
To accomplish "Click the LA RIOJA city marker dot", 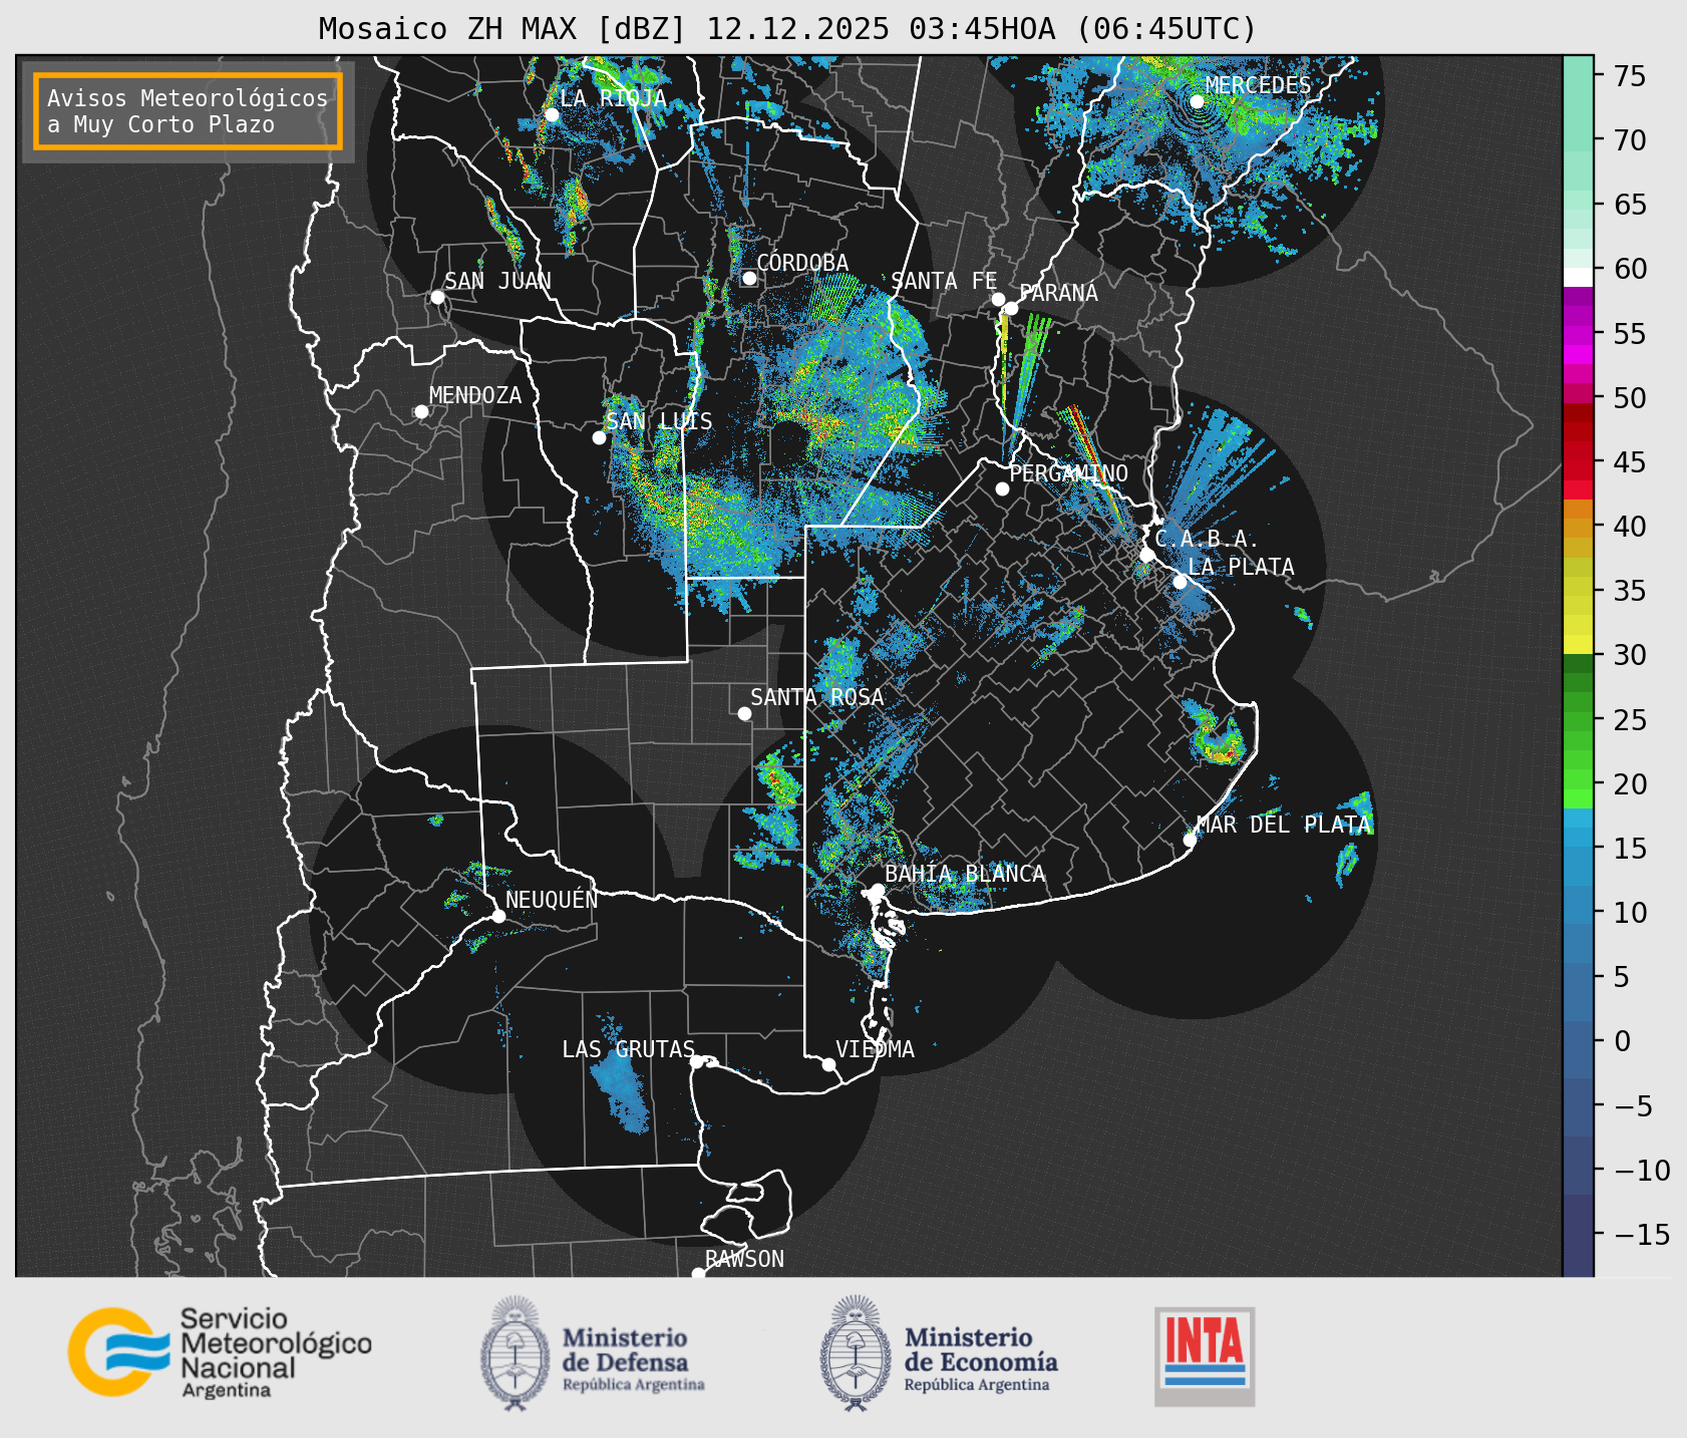I will click(551, 115).
